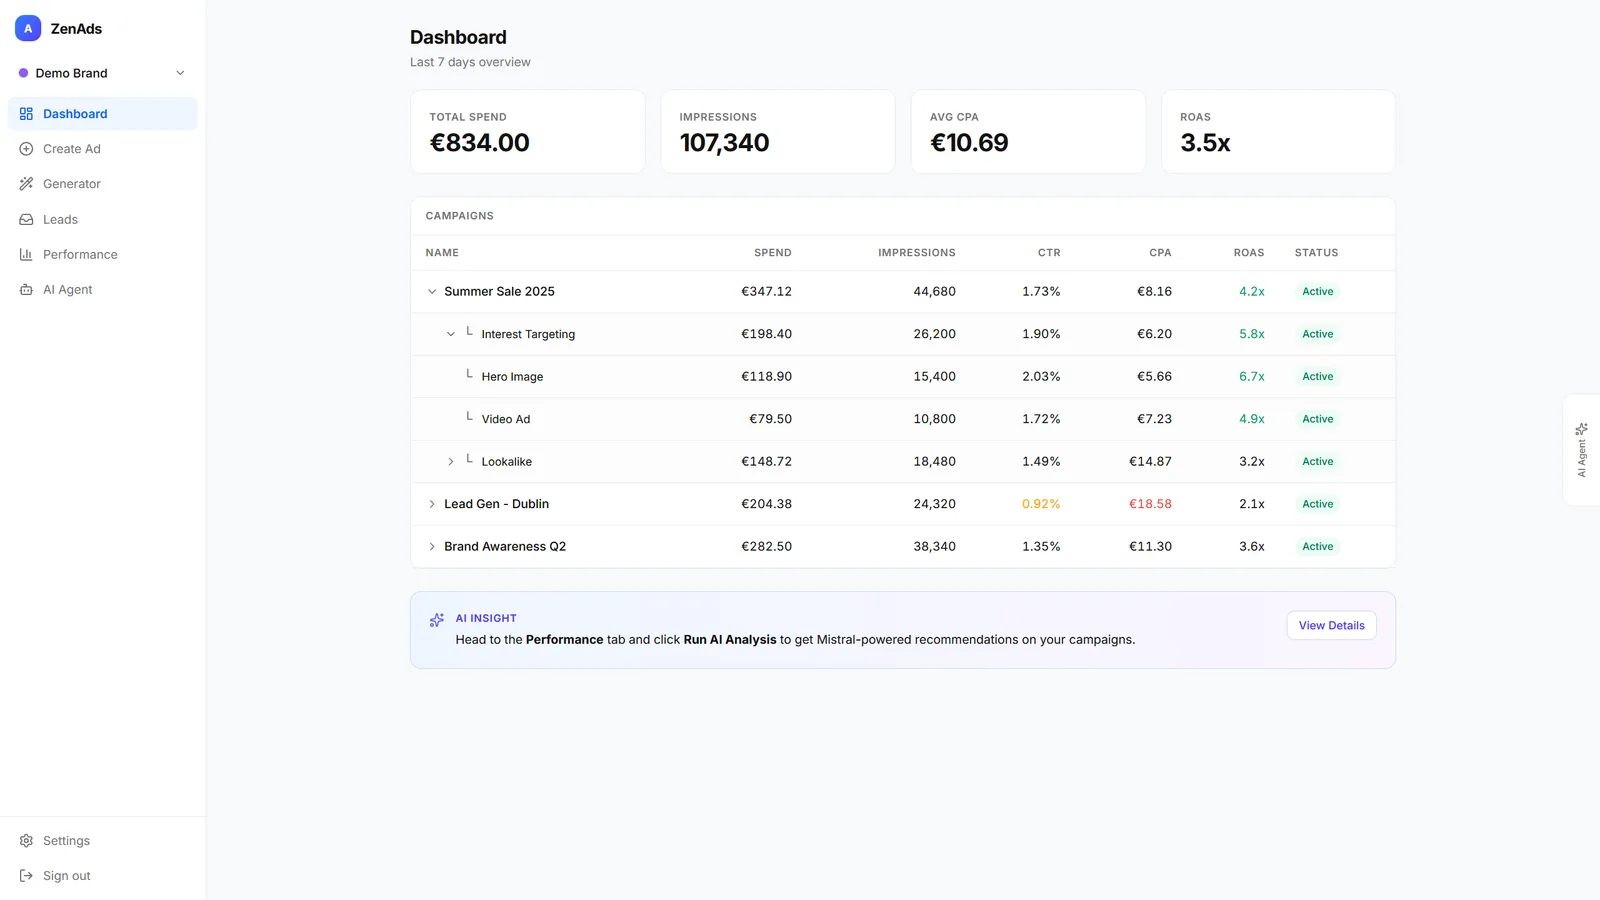Click the ROAS 3.5x card
This screenshot has width=1600, height=900.
[1278, 132]
